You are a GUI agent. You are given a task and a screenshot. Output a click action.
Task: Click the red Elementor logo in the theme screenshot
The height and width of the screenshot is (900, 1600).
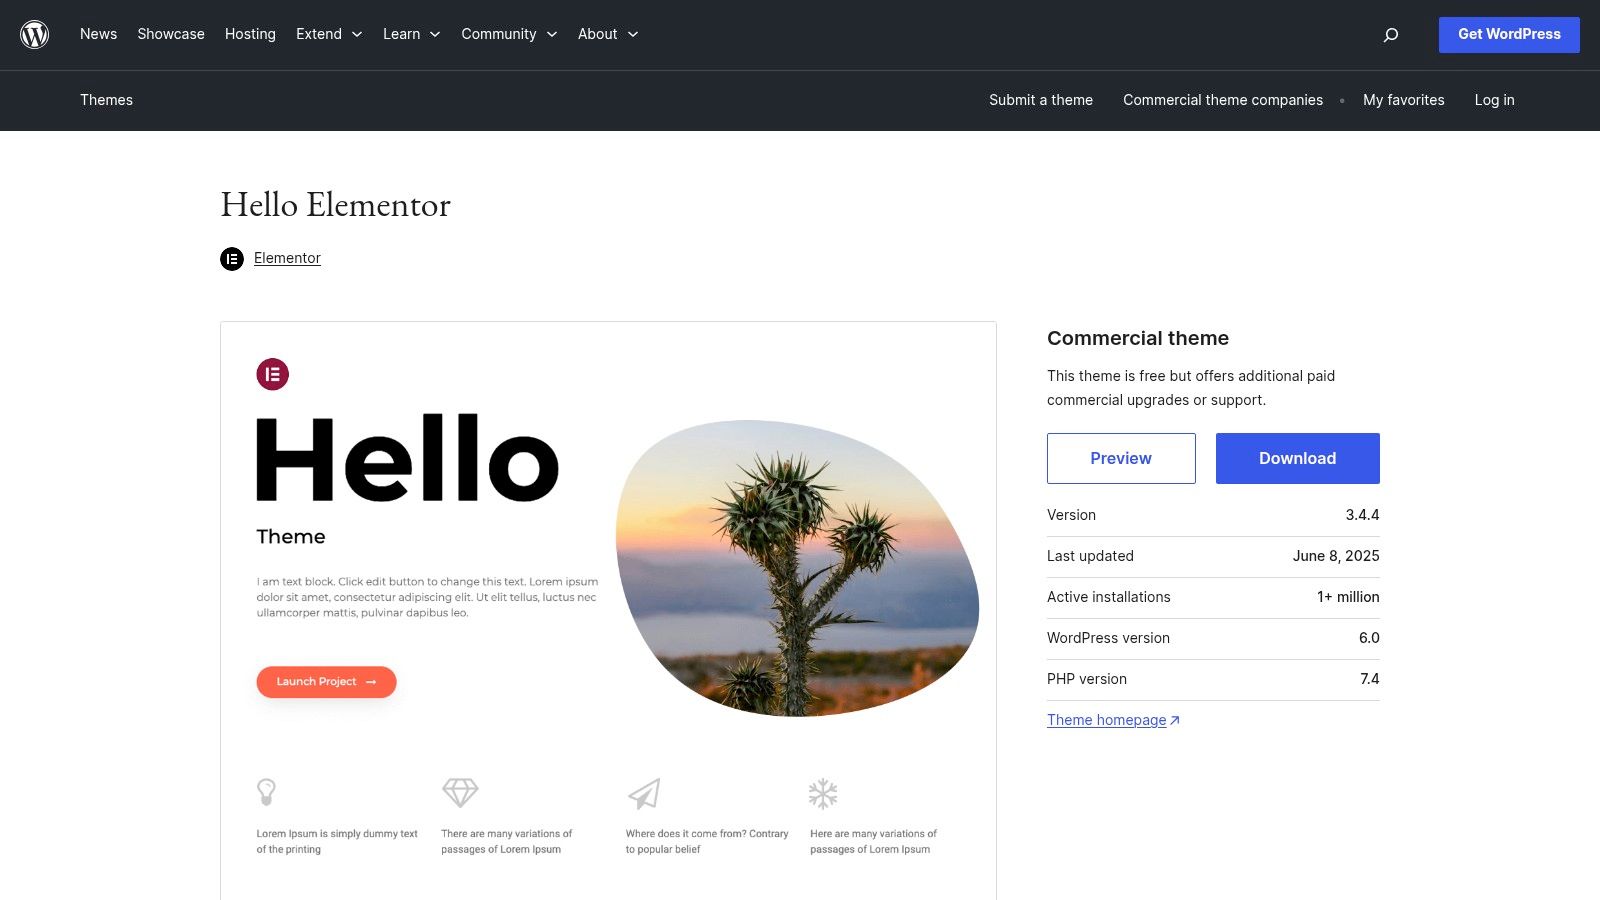click(x=273, y=374)
